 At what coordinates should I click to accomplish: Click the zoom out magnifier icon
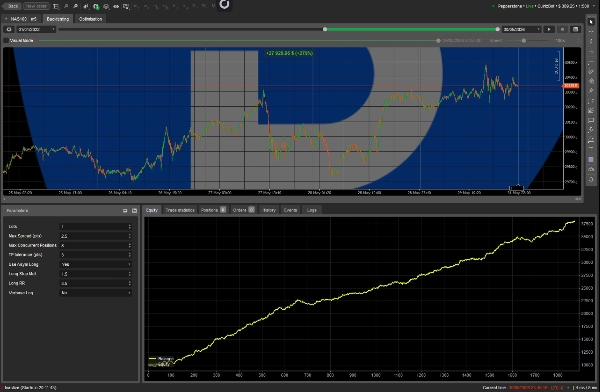click(x=66, y=6)
